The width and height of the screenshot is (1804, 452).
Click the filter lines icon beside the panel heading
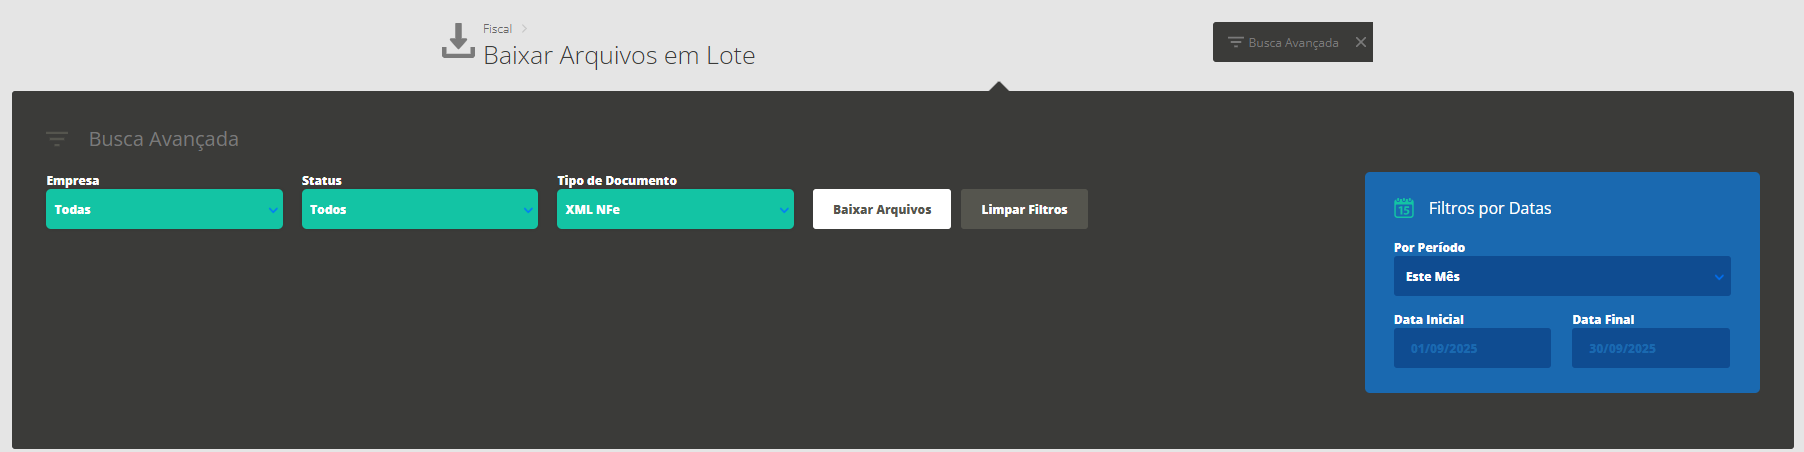coord(57,139)
